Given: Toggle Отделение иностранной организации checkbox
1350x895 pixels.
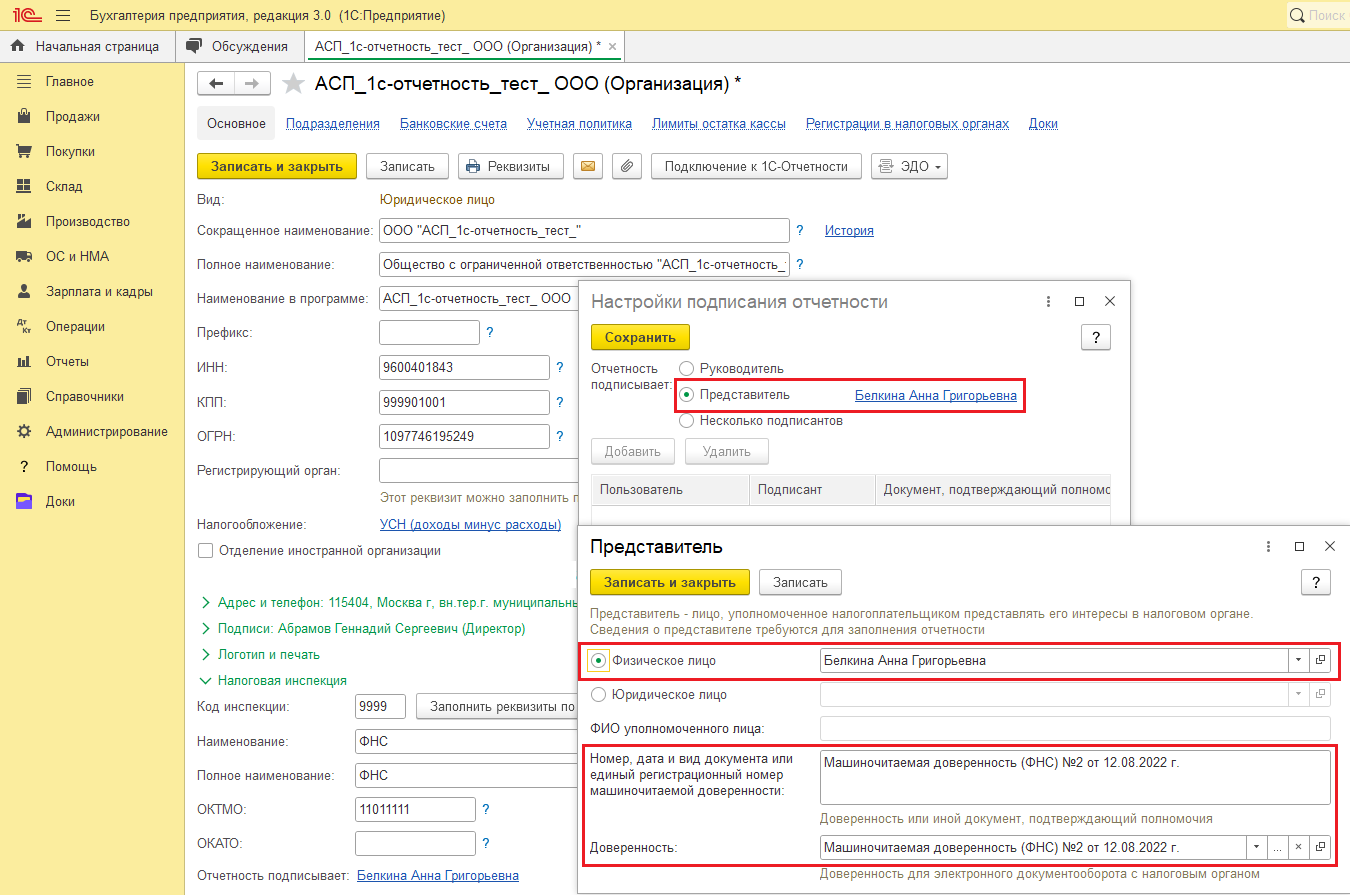Looking at the screenshot, I should (205, 551).
